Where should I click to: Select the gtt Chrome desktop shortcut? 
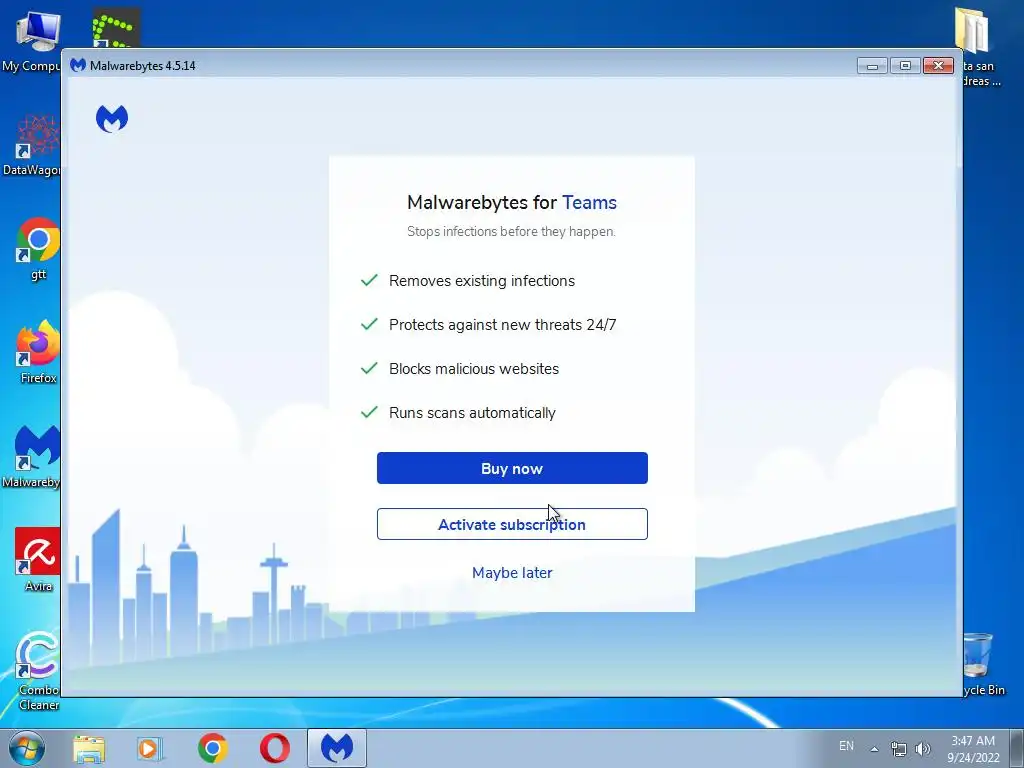tap(38, 248)
